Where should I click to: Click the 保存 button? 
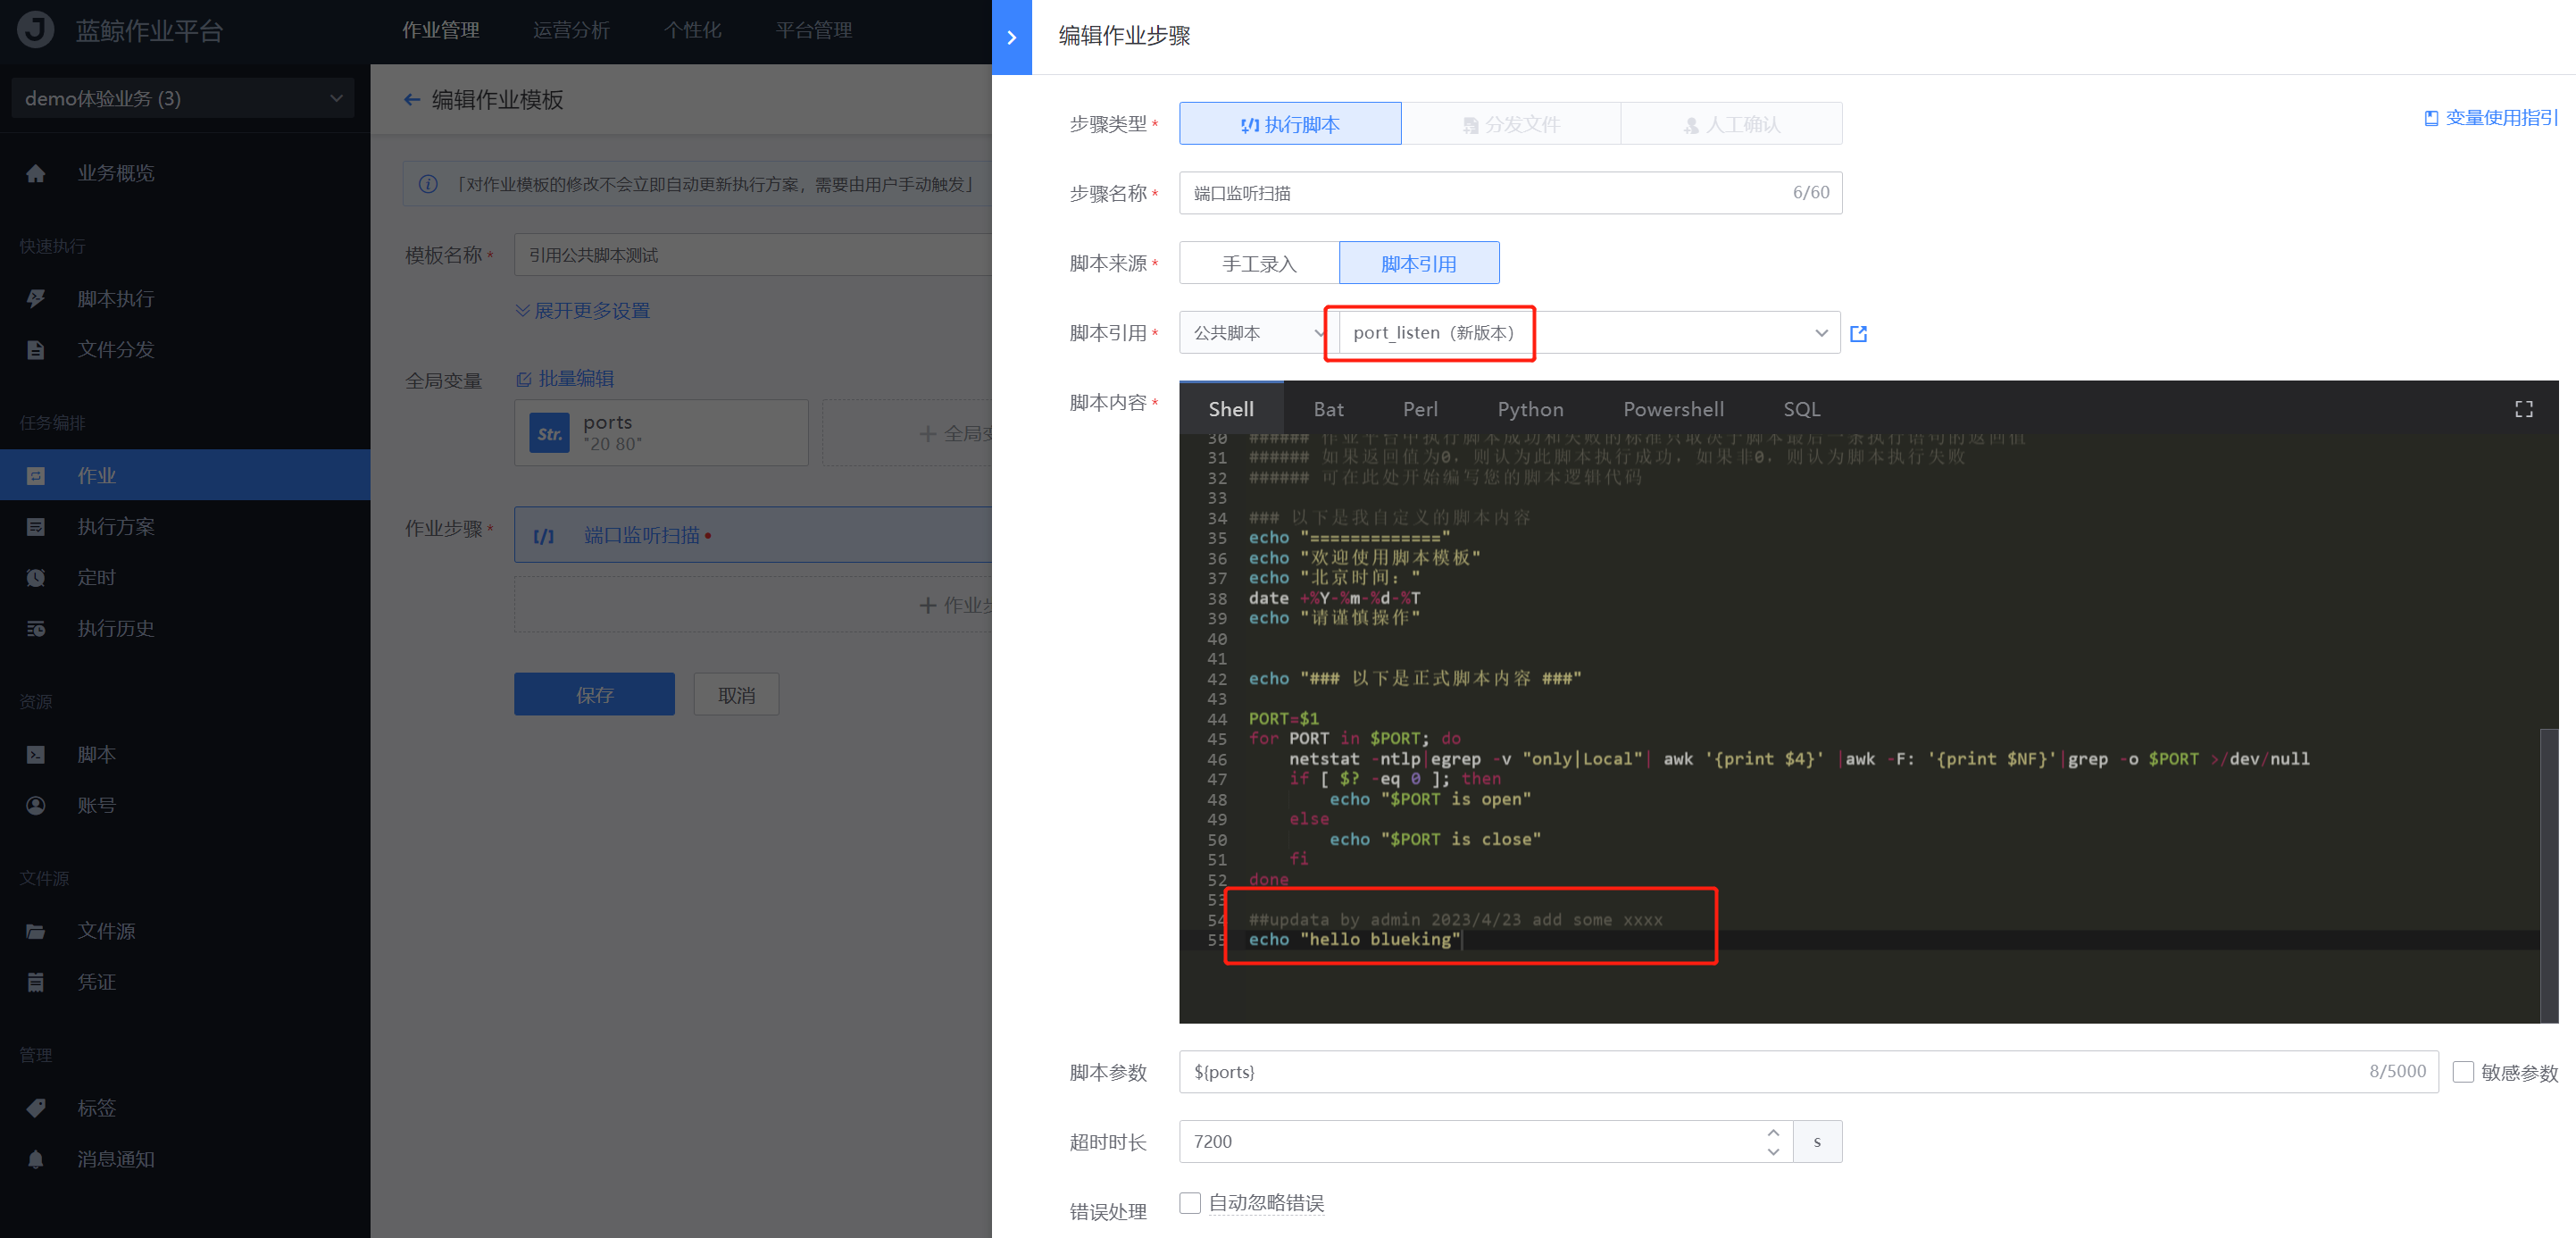point(594,694)
